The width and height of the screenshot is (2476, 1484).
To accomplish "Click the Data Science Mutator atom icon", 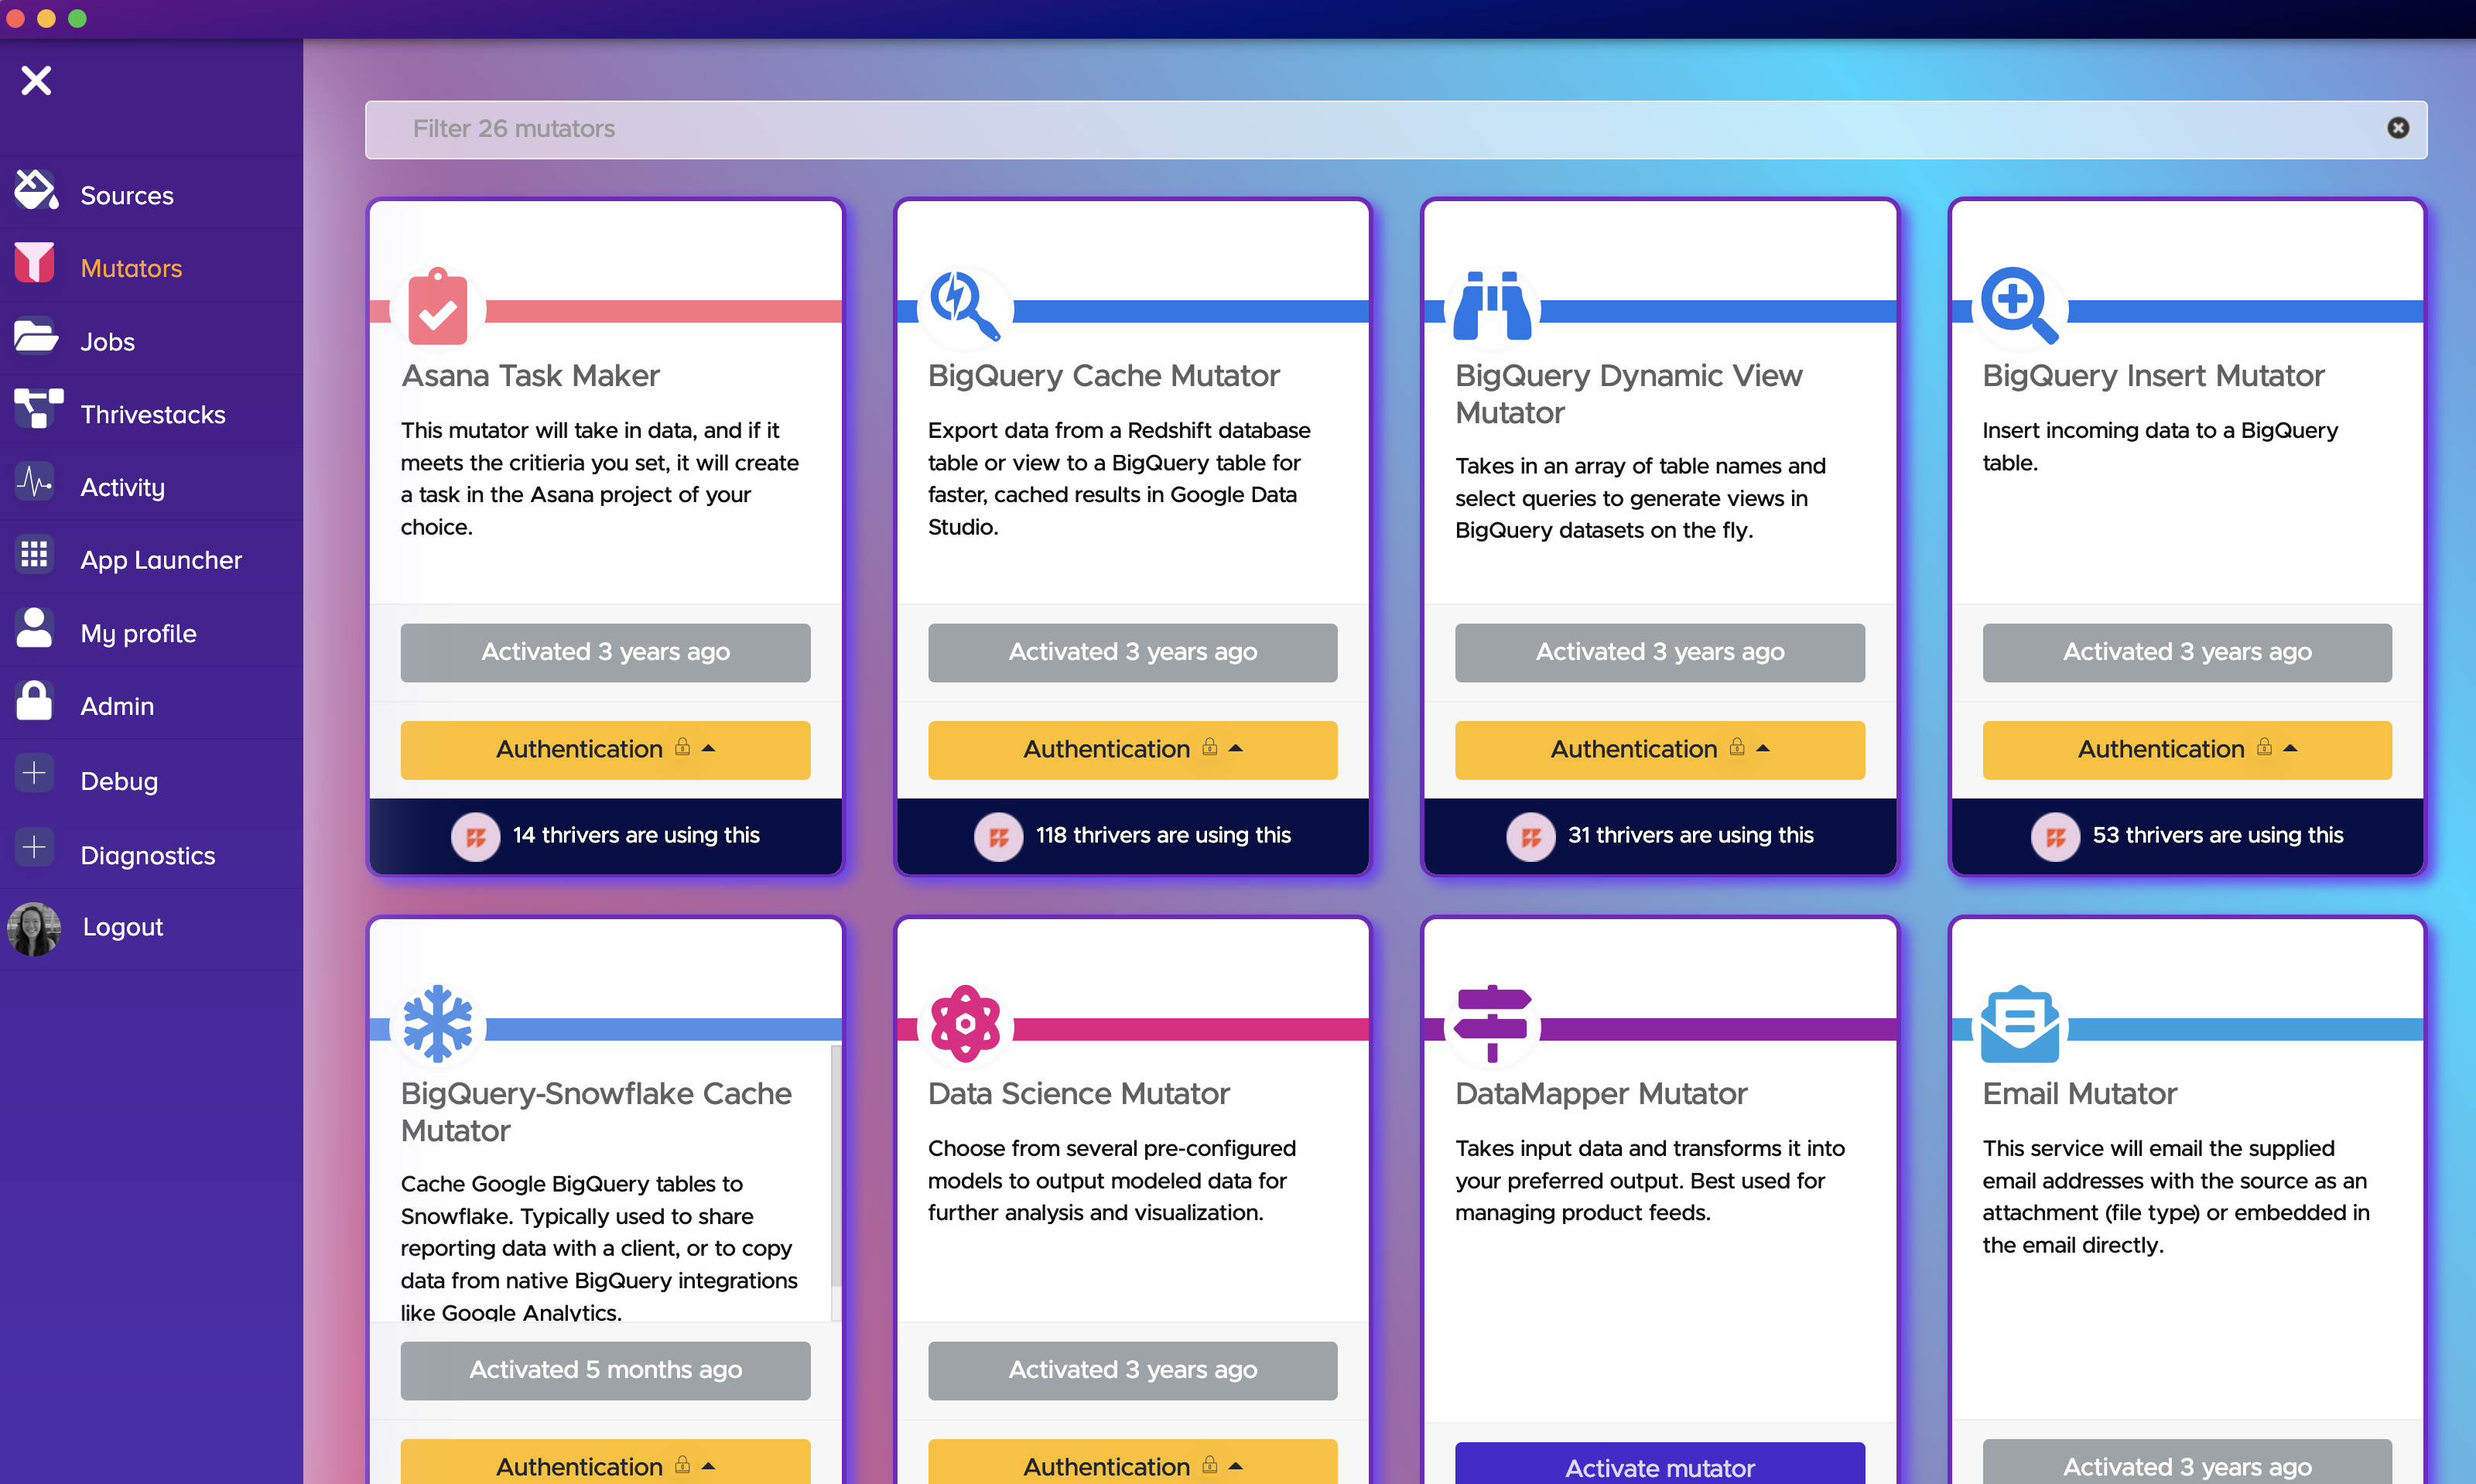I will tap(964, 1024).
